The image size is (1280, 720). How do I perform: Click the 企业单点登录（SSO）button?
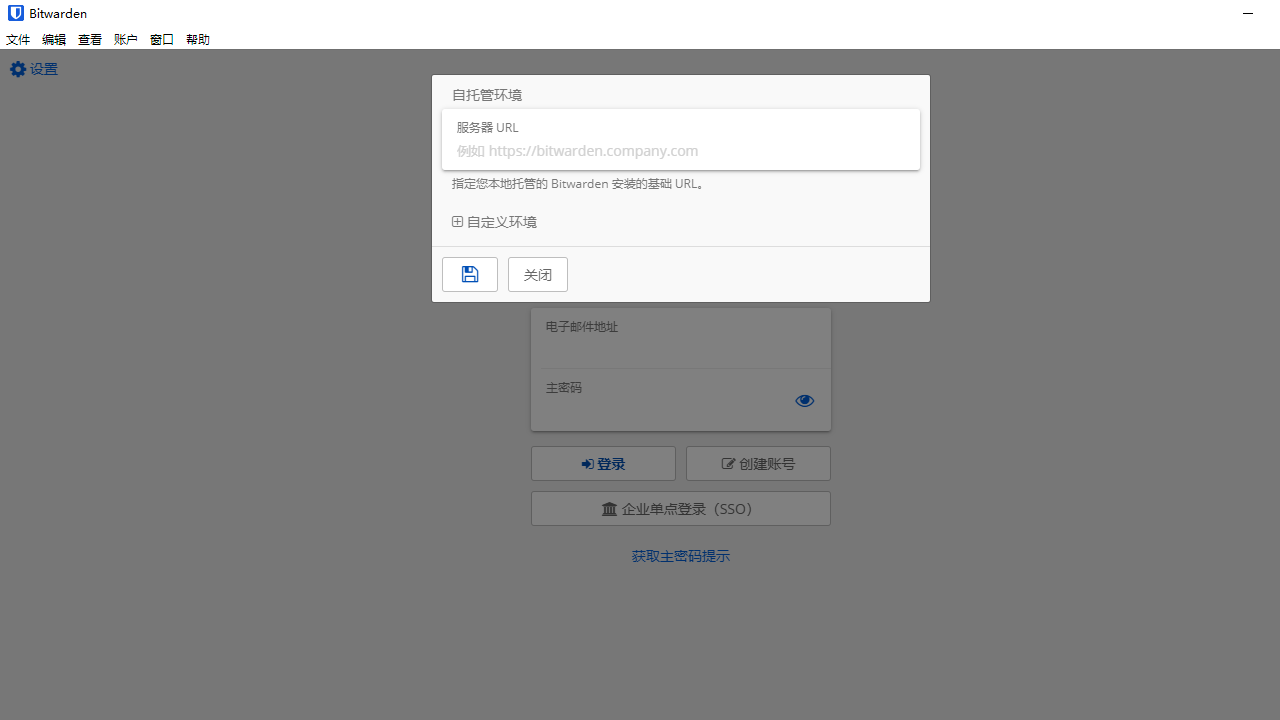[x=680, y=508]
